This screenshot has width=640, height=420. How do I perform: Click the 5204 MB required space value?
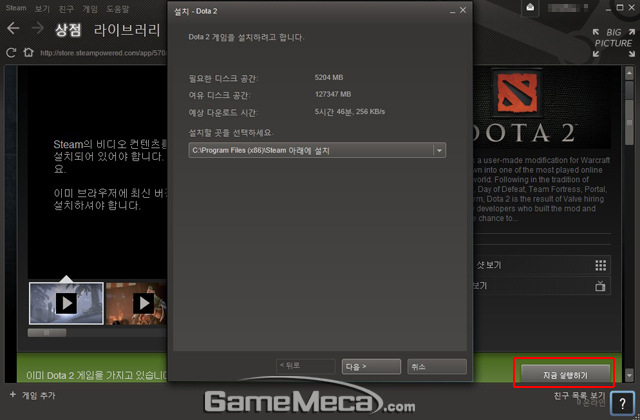click(329, 77)
